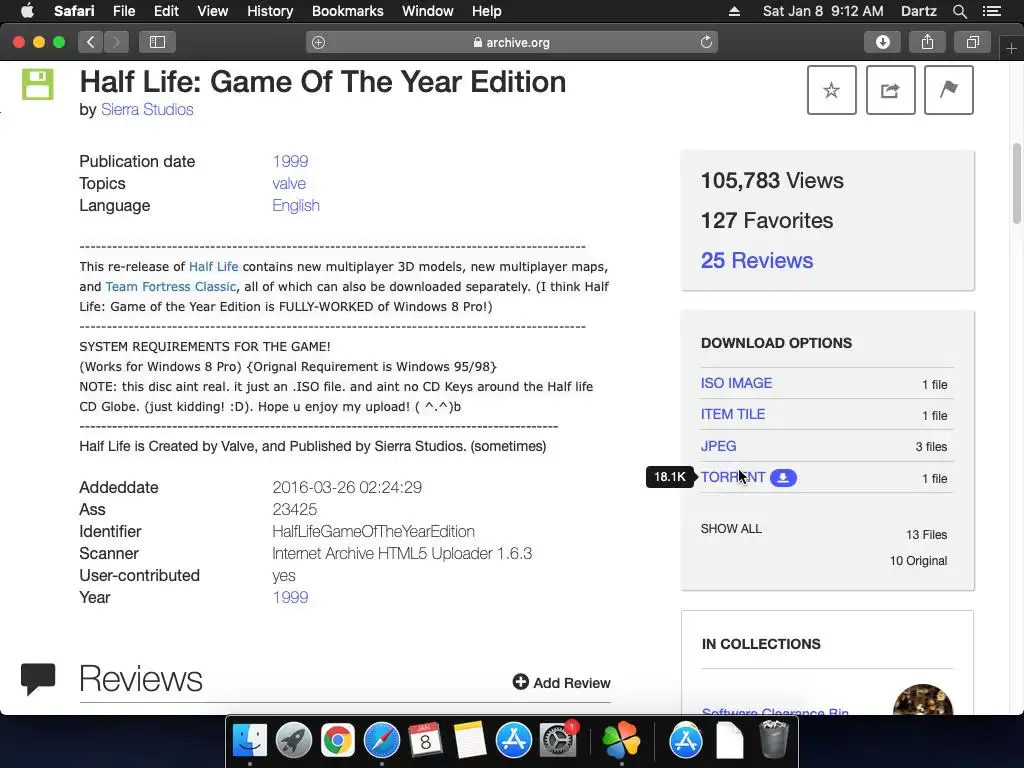Click the '105,783 Views' statistic text
Viewport: 1024px width, 768px height.
tap(772, 181)
